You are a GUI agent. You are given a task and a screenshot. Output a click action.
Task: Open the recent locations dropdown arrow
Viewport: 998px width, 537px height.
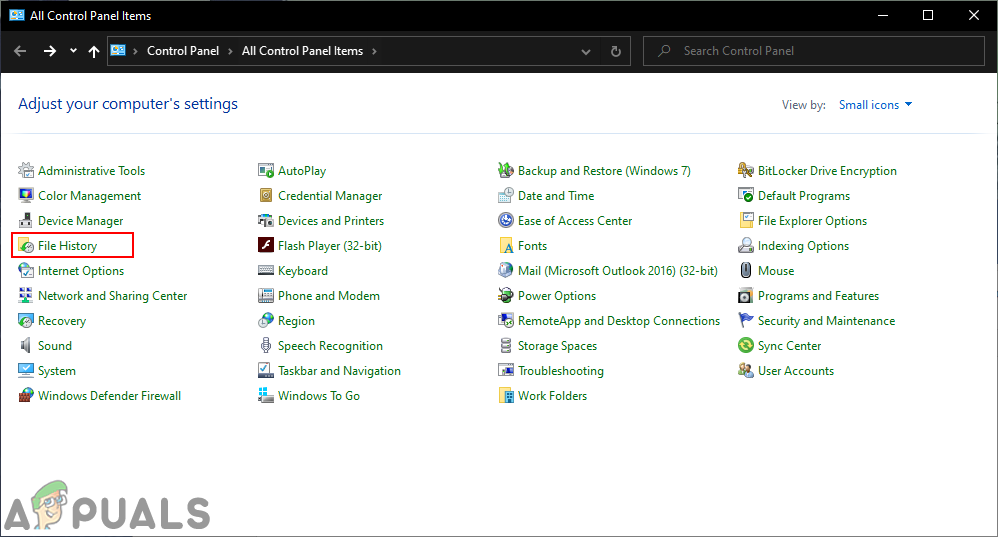[x=73, y=51]
